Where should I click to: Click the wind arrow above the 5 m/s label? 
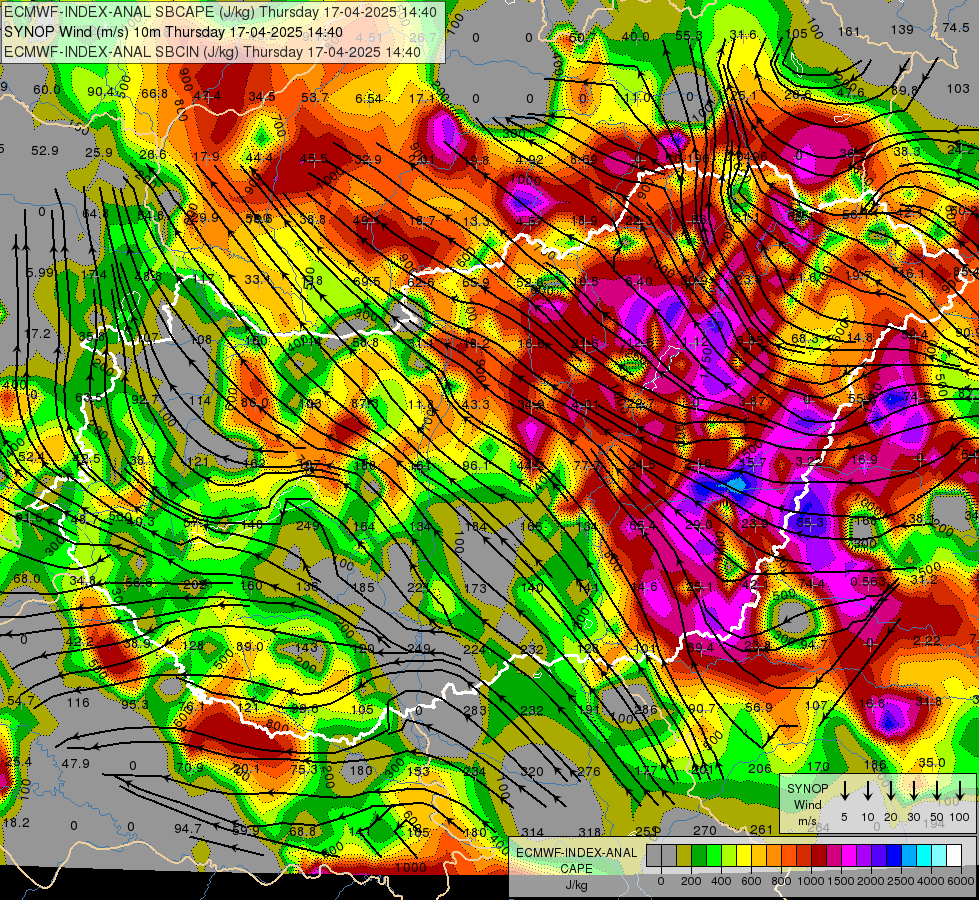(x=844, y=790)
